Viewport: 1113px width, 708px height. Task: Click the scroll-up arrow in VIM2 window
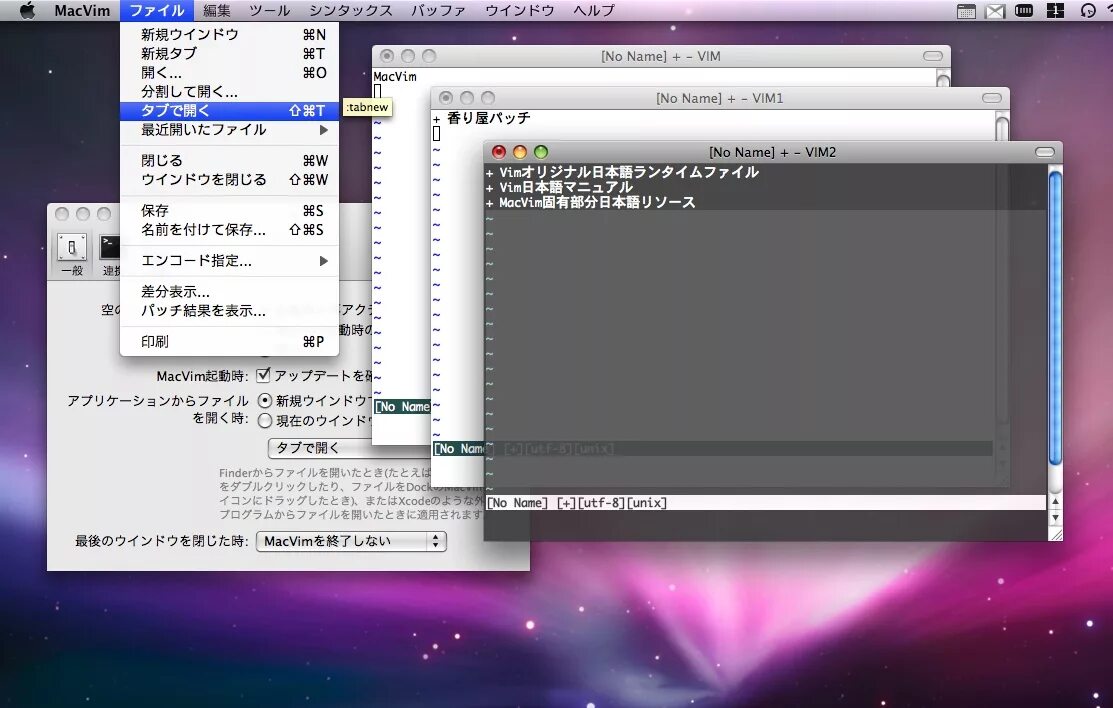[x=1056, y=501]
